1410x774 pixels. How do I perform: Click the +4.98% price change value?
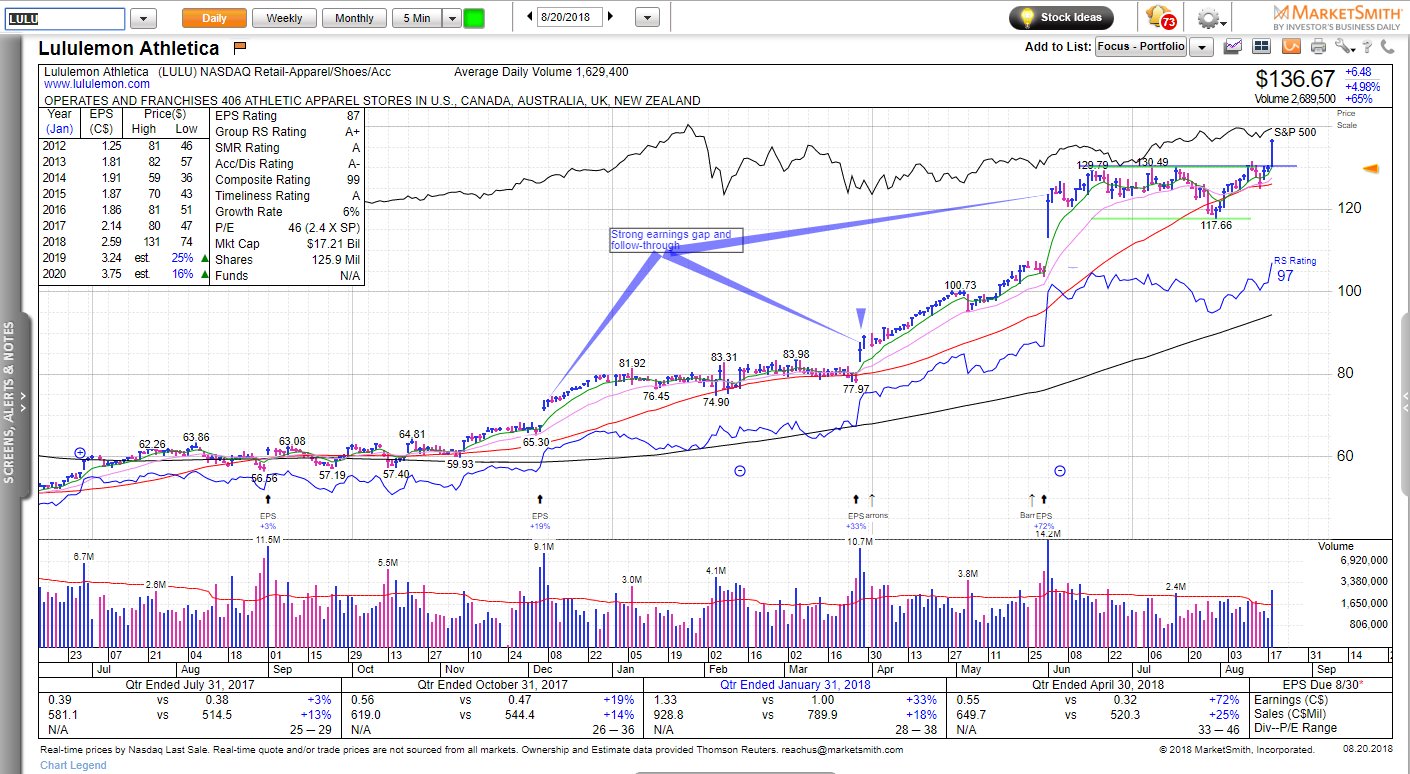click(1362, 86)
